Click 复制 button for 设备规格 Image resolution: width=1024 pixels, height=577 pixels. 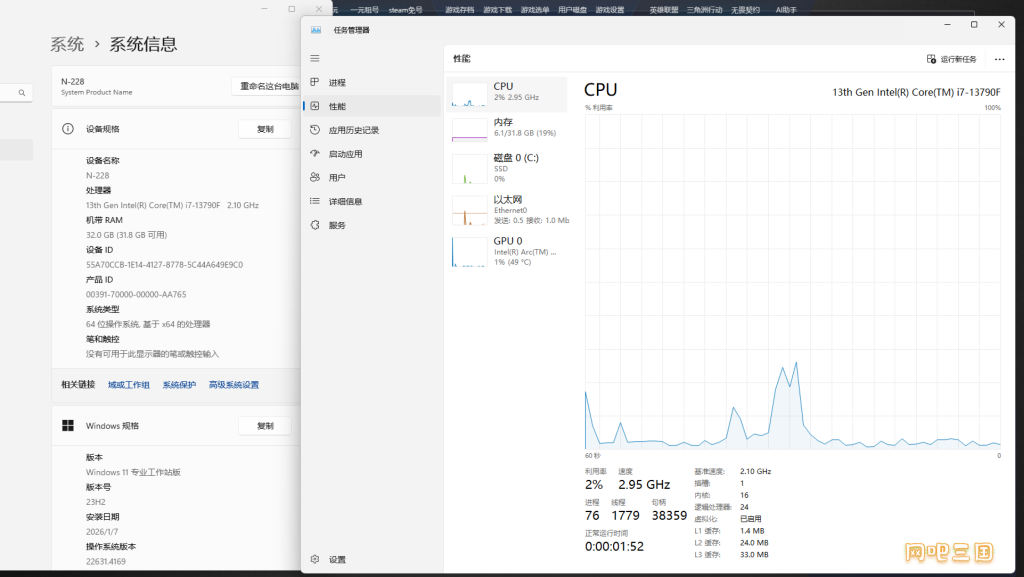[x=265, y=129]
